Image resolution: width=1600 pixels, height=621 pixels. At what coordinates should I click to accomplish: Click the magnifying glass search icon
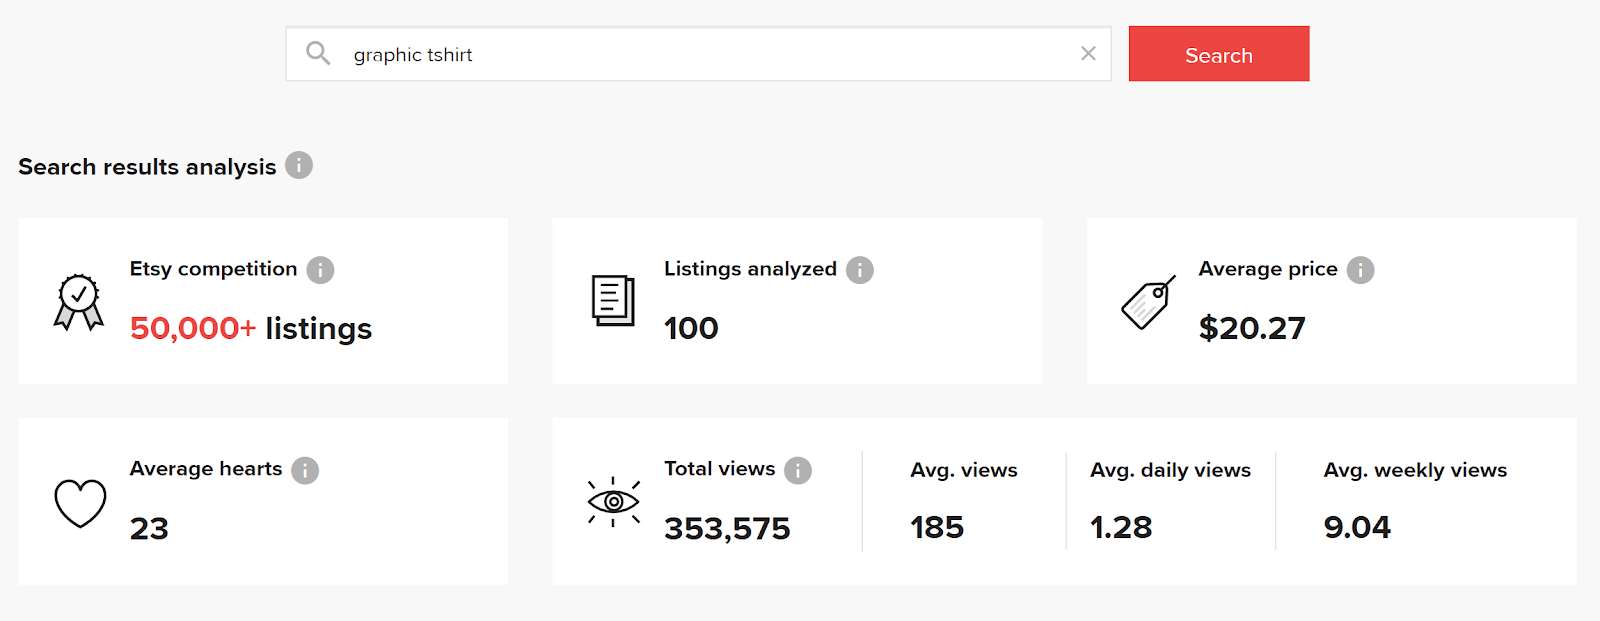coord(318,53)
